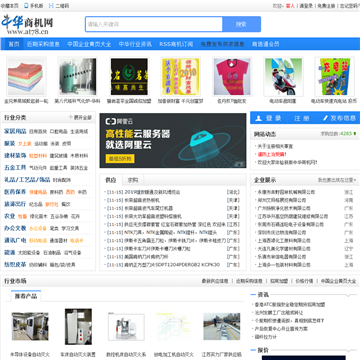360x360 pixels.
Task: Click 收藏本页 at top left
Action: 10,6
